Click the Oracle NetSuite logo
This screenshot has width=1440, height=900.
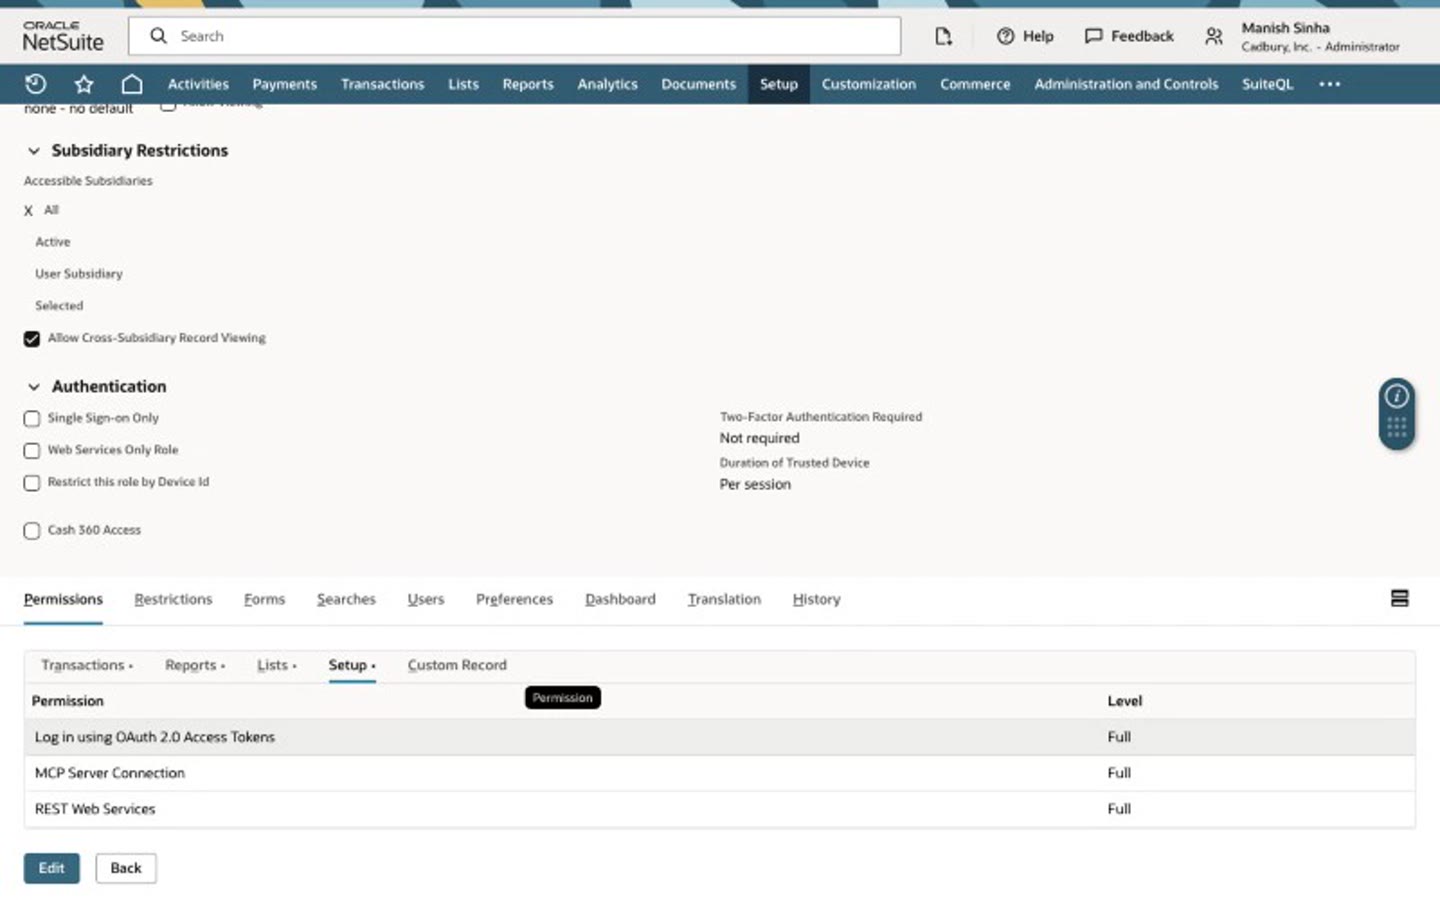coord(63,36)
